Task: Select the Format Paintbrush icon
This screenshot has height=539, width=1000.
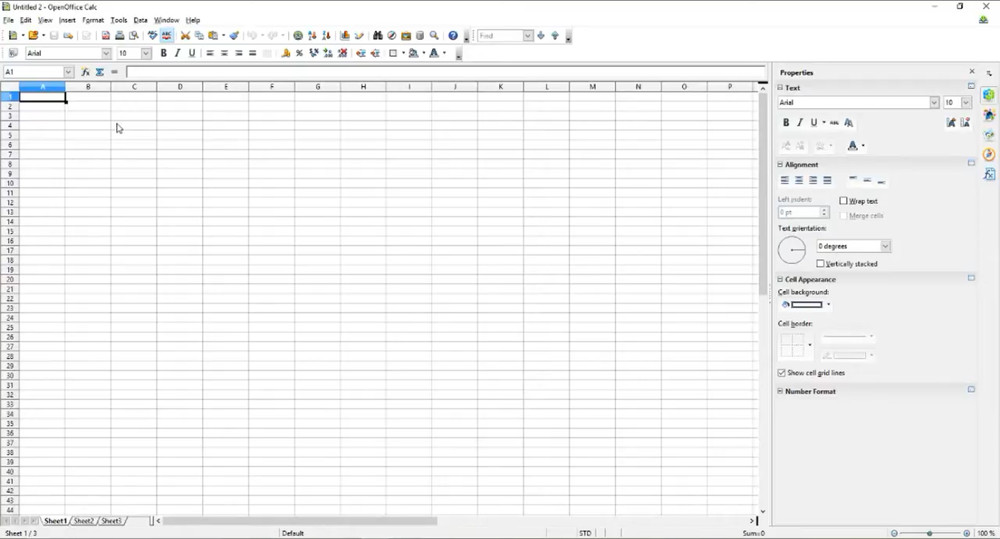Action: pos(234,36)
